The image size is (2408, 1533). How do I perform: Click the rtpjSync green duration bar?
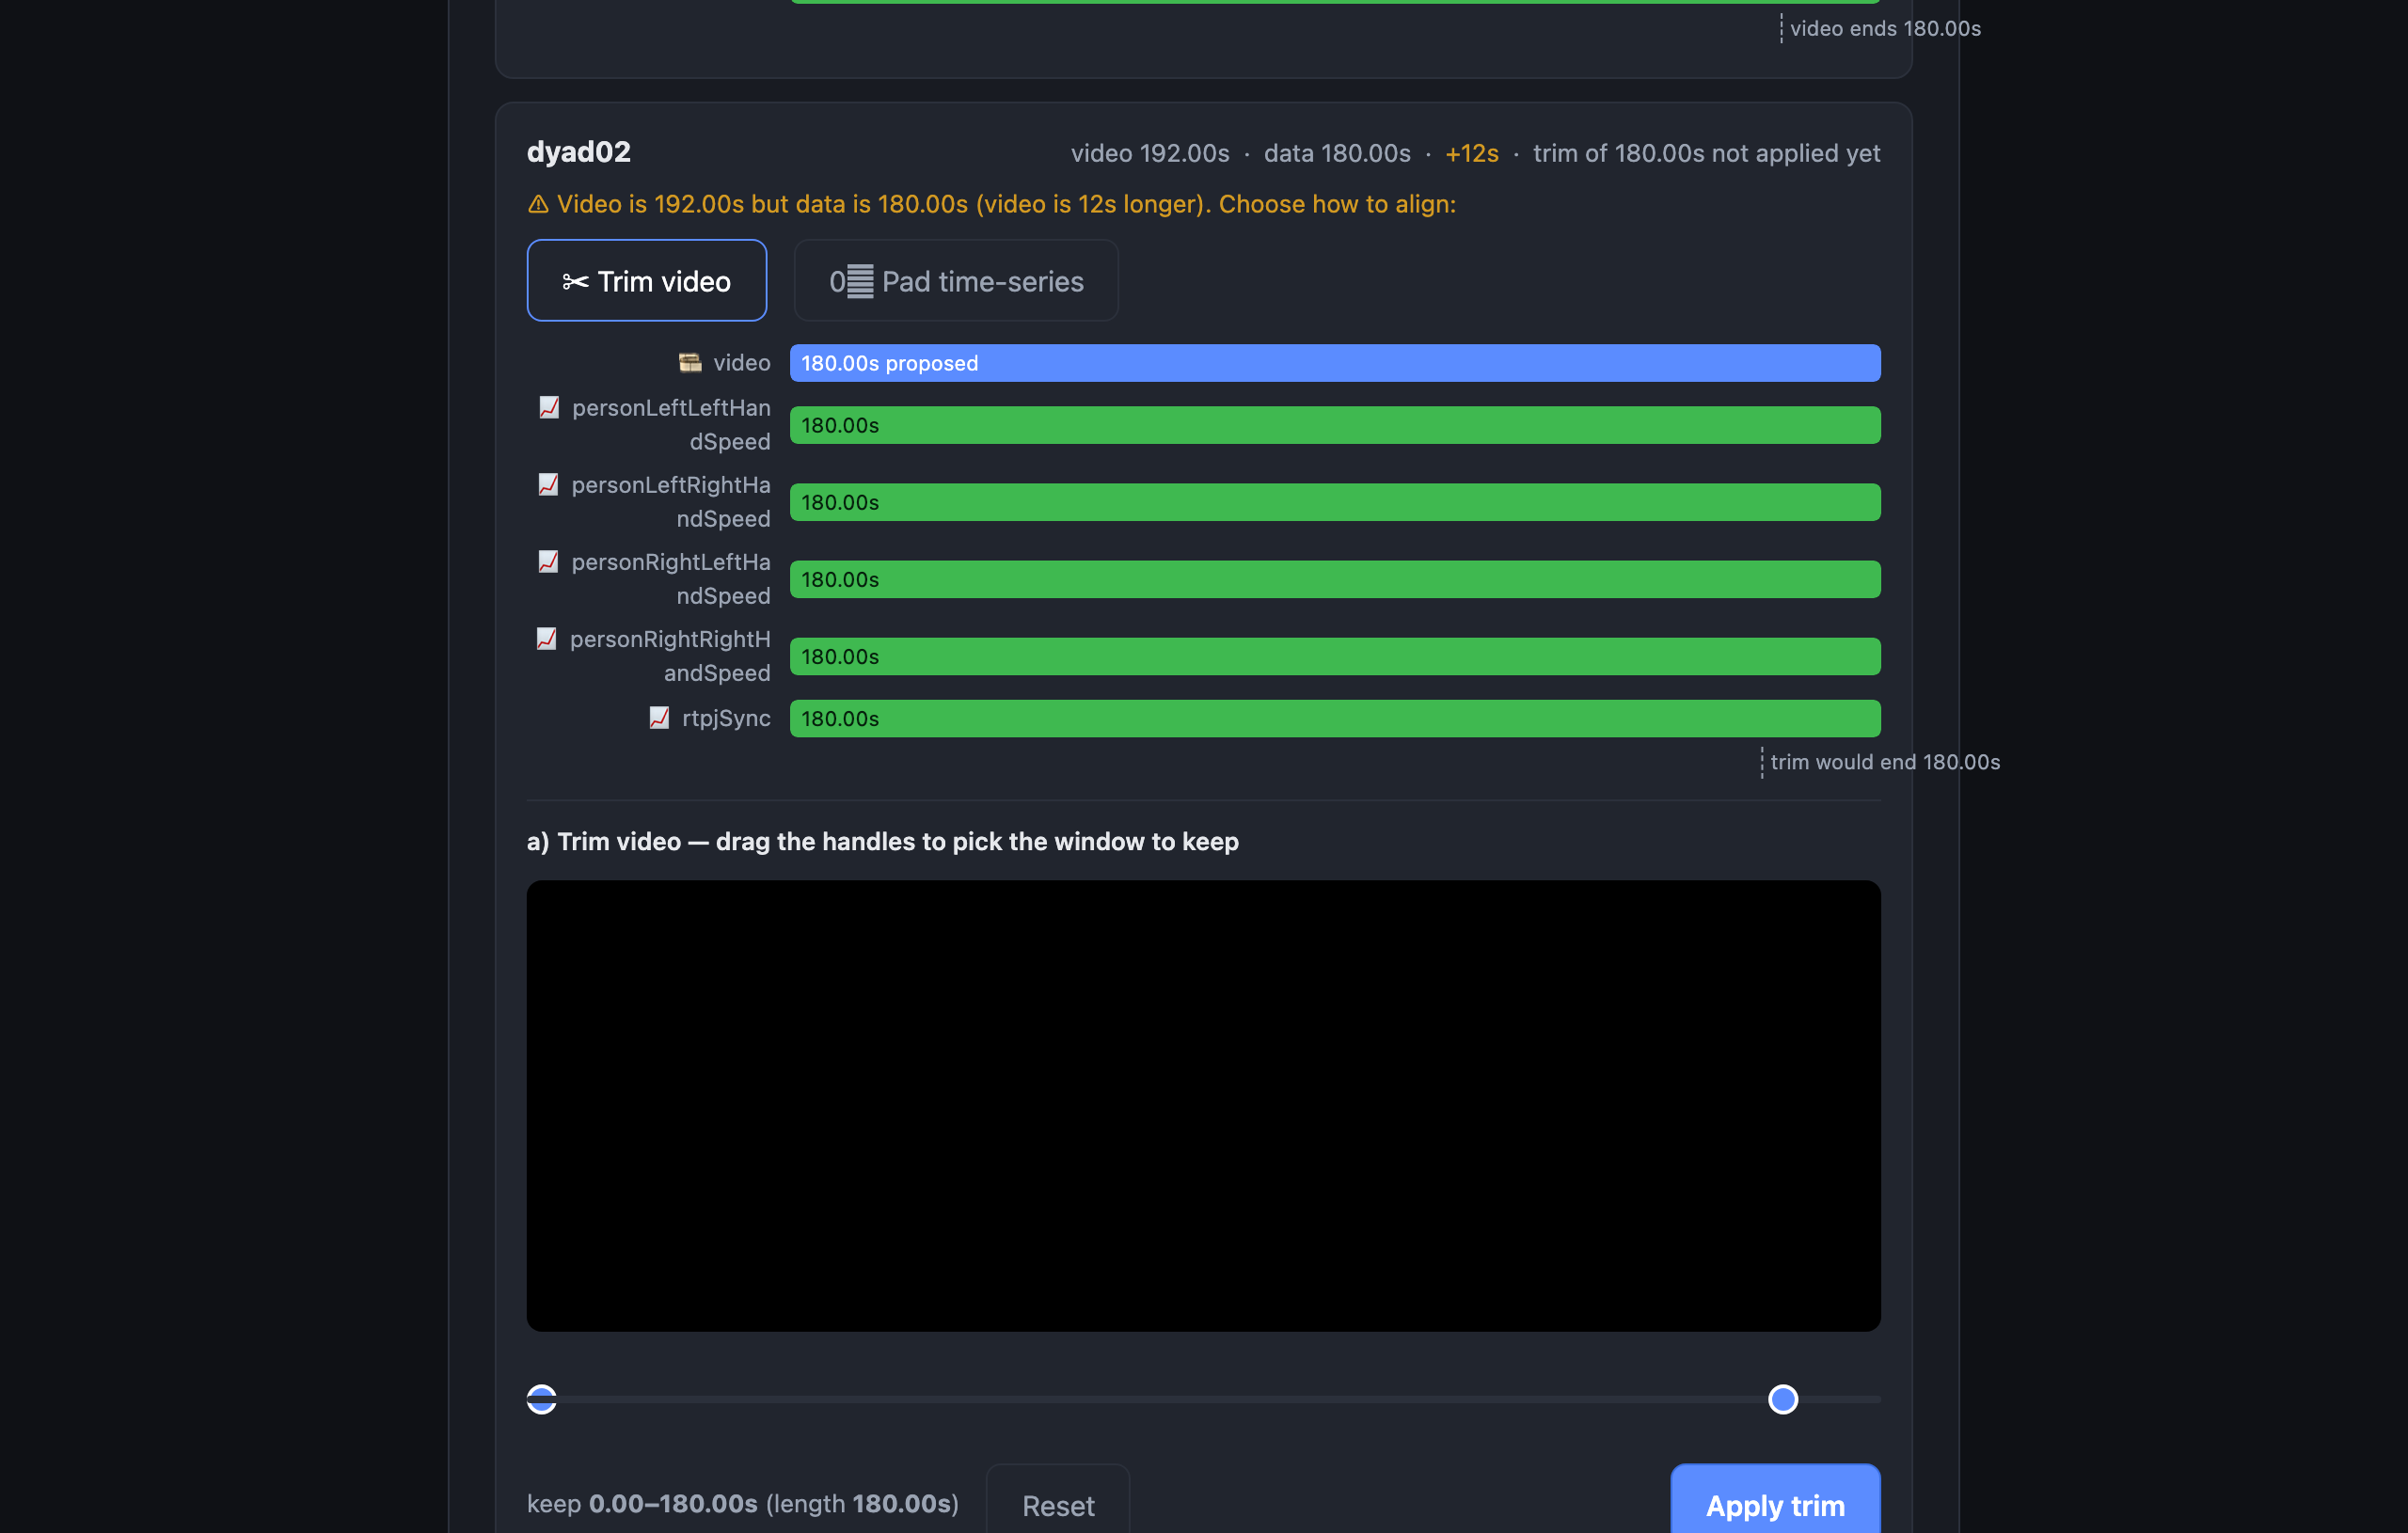click(1335, 718)
